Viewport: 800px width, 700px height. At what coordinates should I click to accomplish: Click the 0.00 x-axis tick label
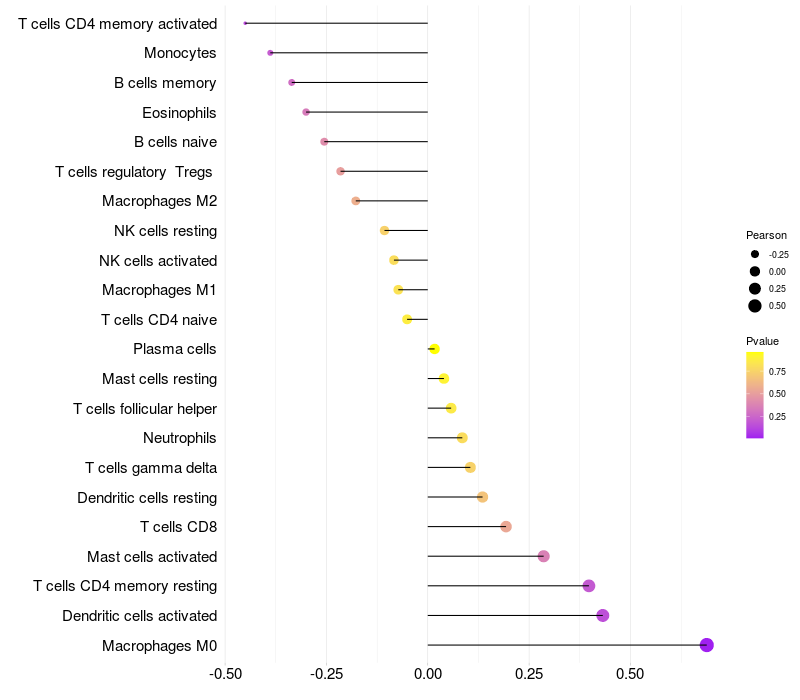point(428,674)
